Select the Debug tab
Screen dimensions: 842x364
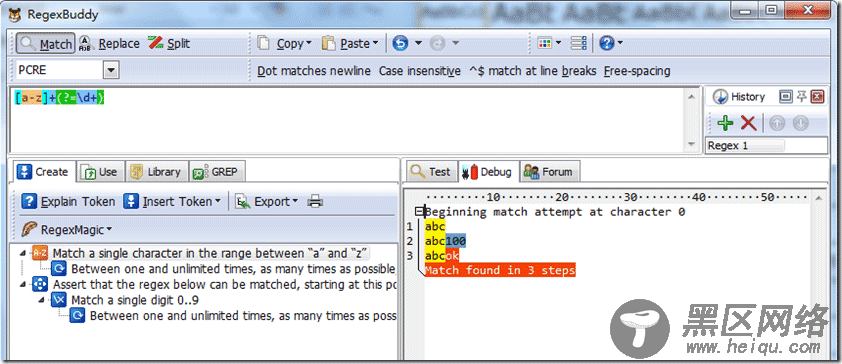(489, 172)
